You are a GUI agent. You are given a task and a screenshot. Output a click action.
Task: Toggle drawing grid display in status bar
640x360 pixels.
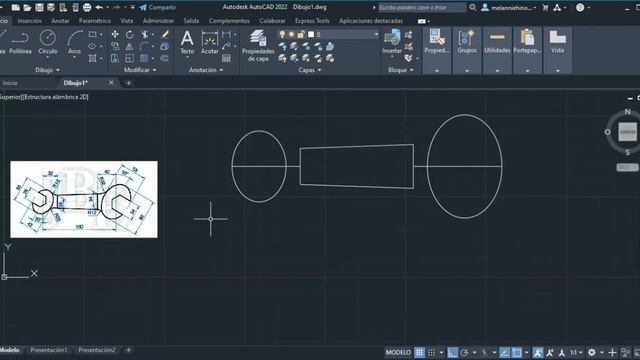click(420, 352)
